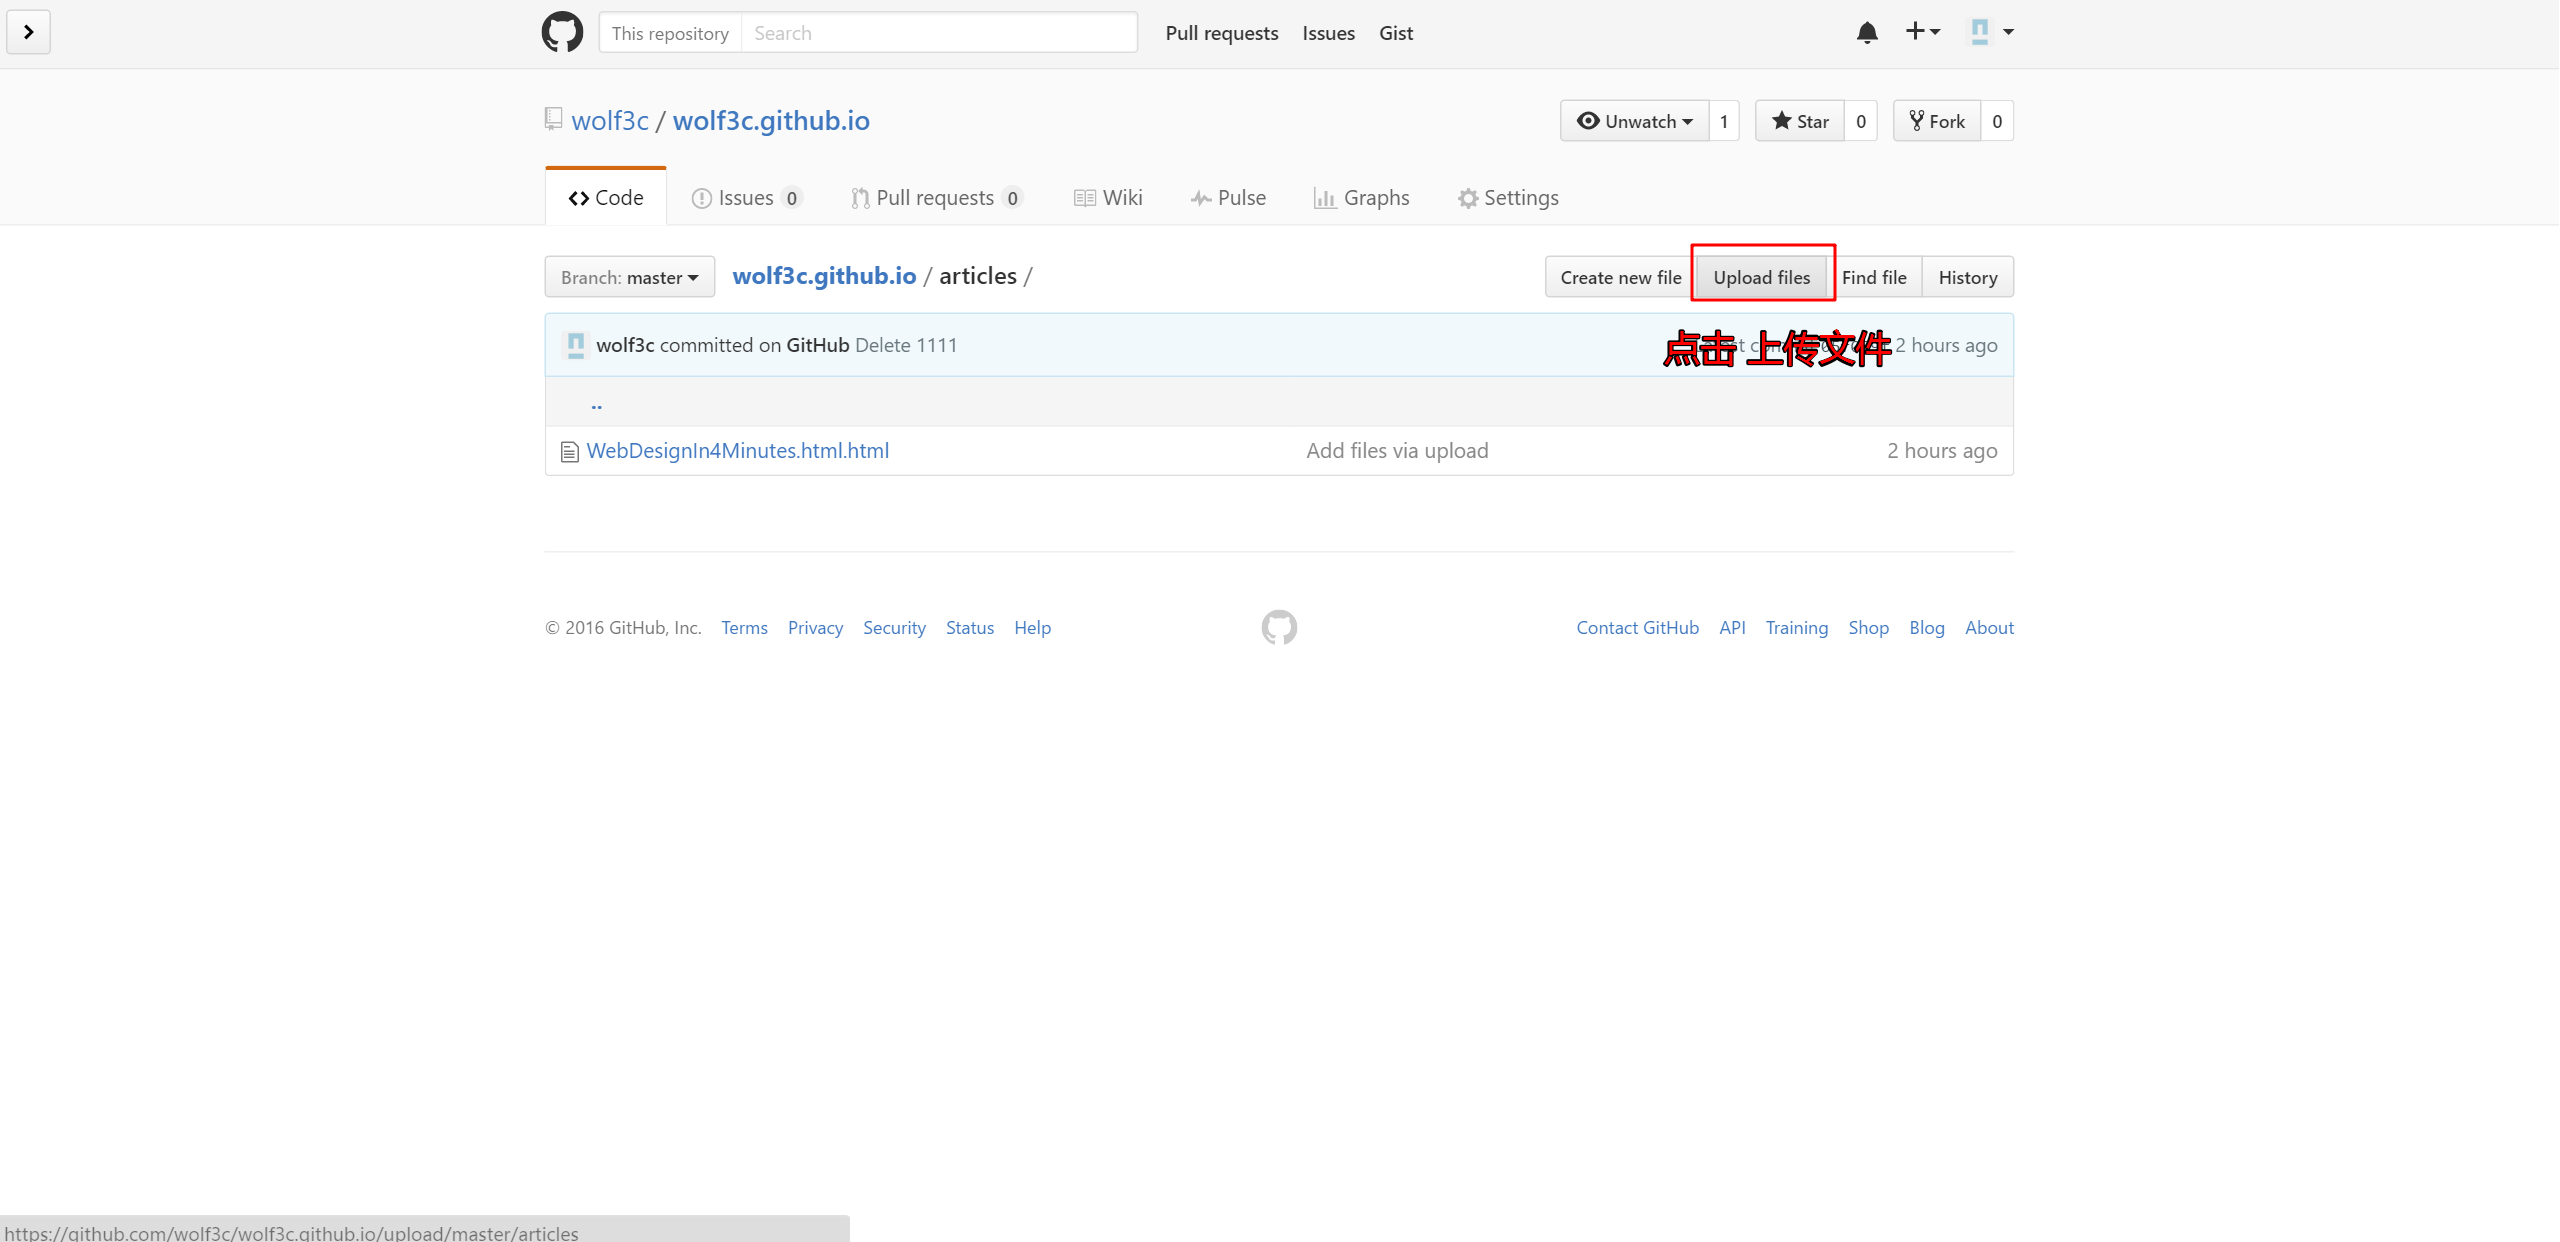Click the GitHub Octocat logo in header
This screenshot has width=2560, height=1242.
[x=562, y=32]
